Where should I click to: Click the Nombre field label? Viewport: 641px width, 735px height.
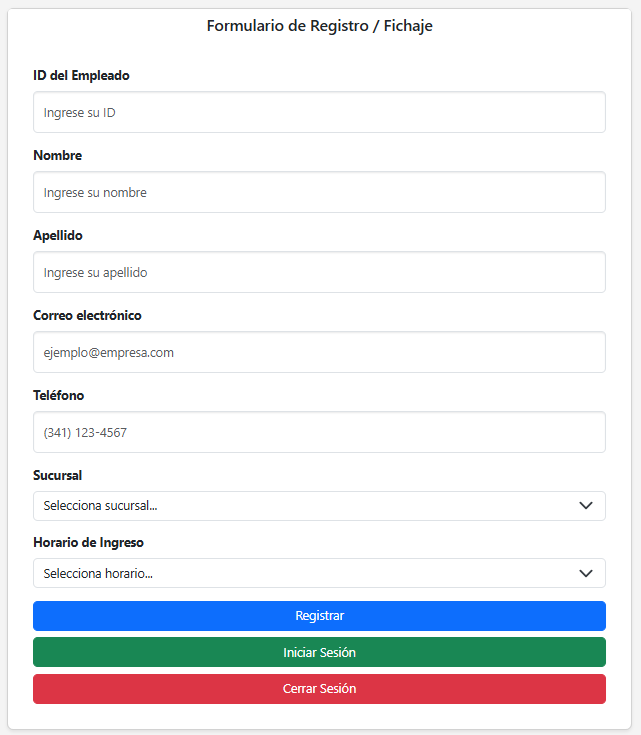pyautogui.click(x=57, y=156)
